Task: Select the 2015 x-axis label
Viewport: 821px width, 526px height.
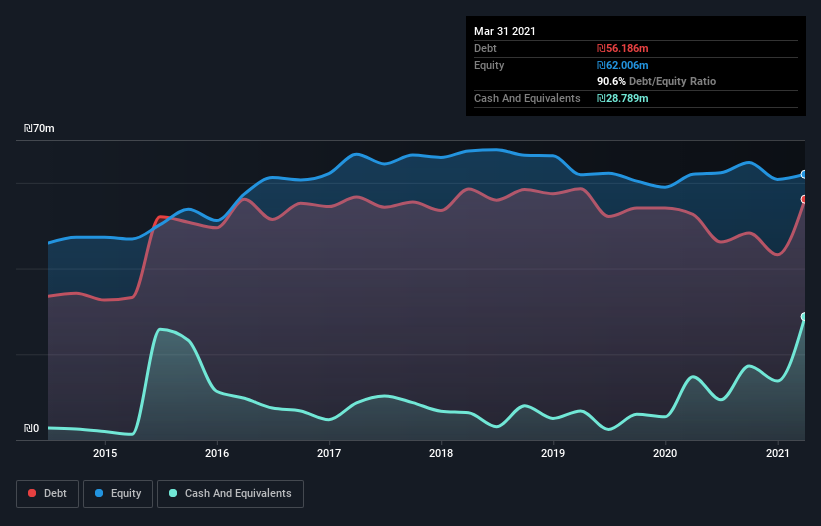Action: [x=105, y=453]
